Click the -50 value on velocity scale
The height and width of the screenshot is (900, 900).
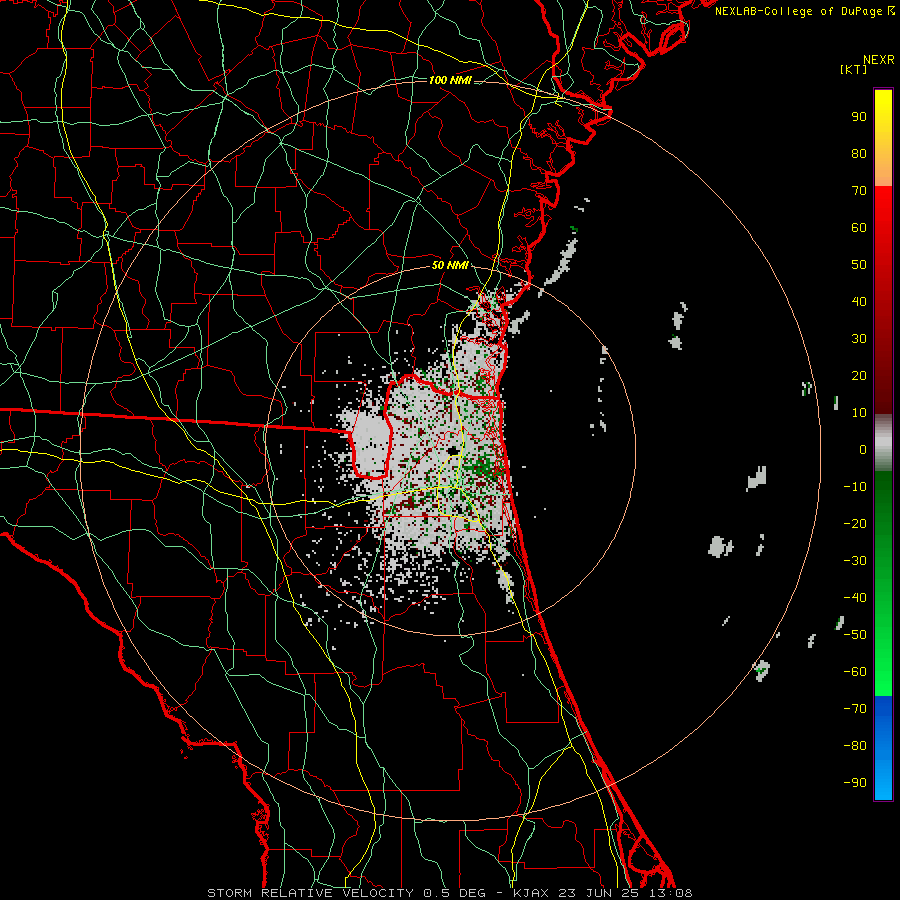(855, 635)
